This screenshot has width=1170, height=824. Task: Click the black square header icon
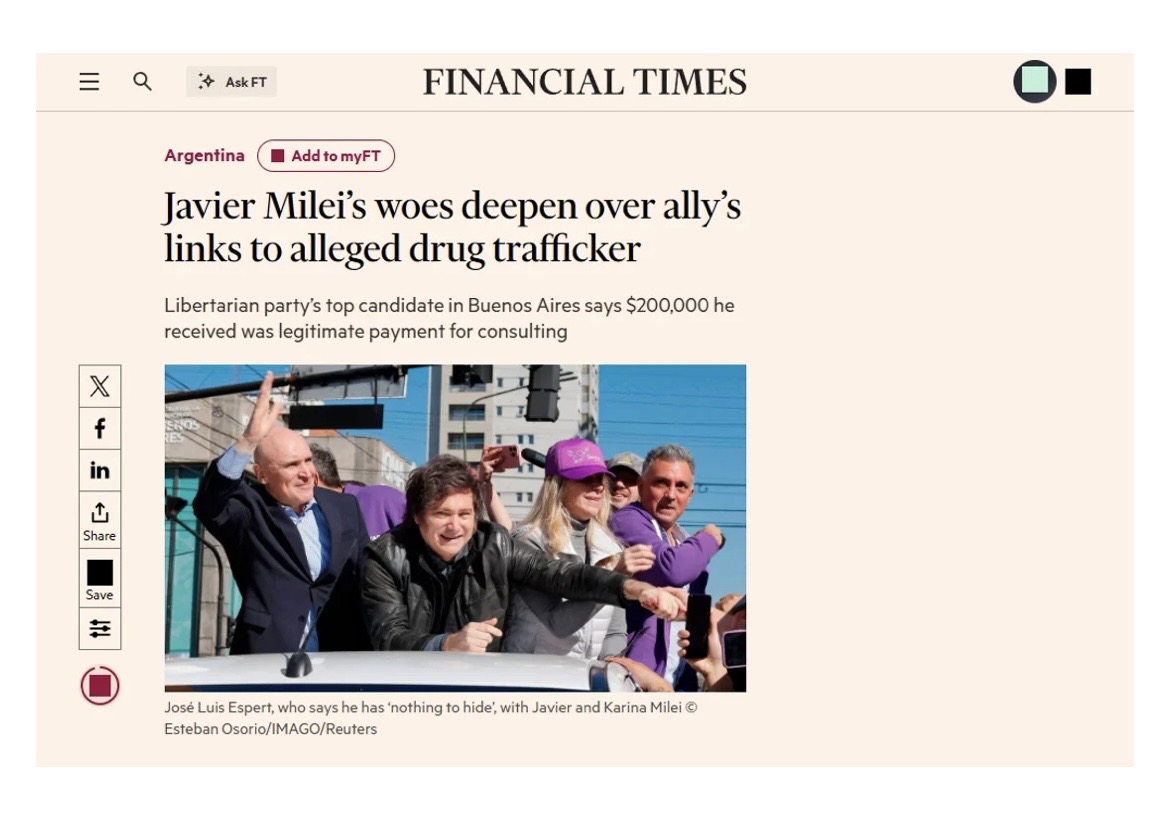pyautogui.click(x=1077, y=81)
